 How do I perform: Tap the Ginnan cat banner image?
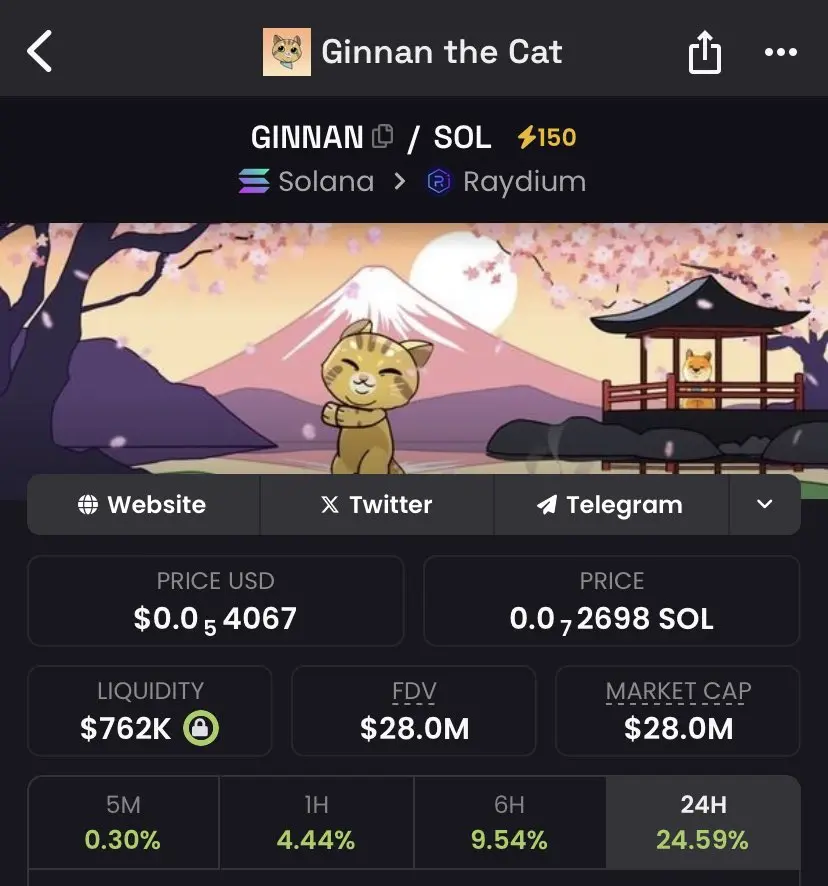point(414,349)
